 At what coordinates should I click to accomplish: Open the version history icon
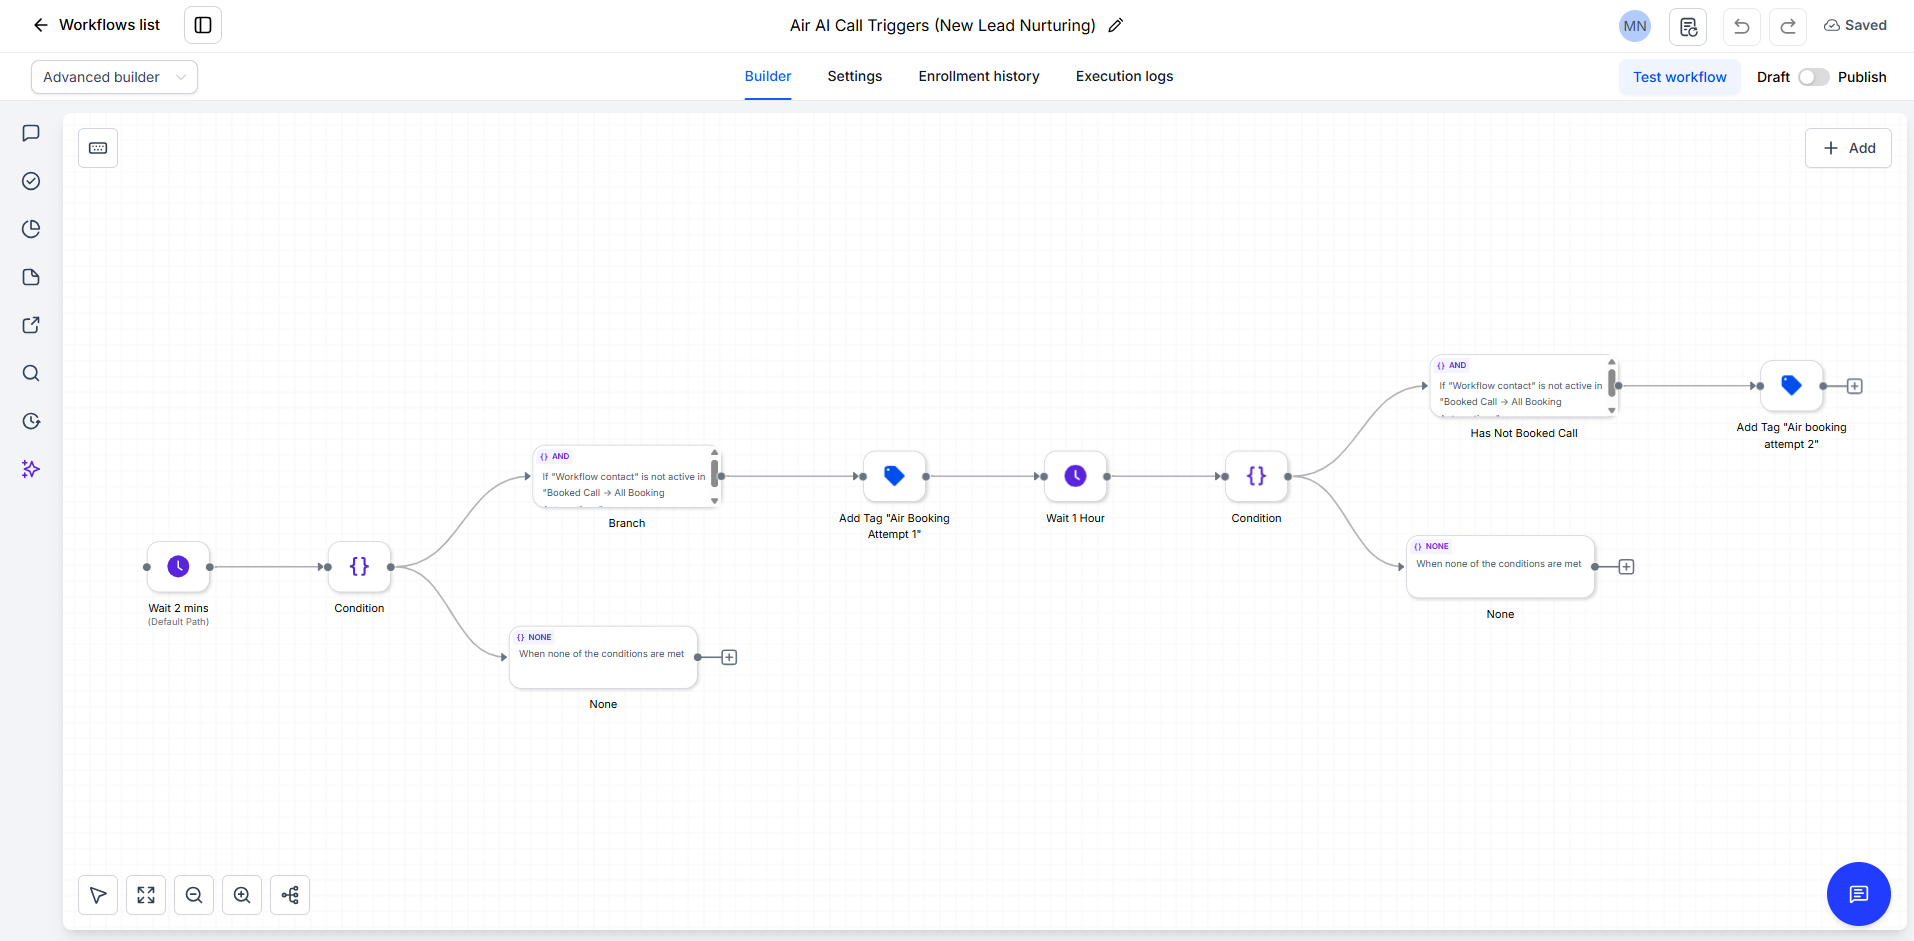[1688, 26]
